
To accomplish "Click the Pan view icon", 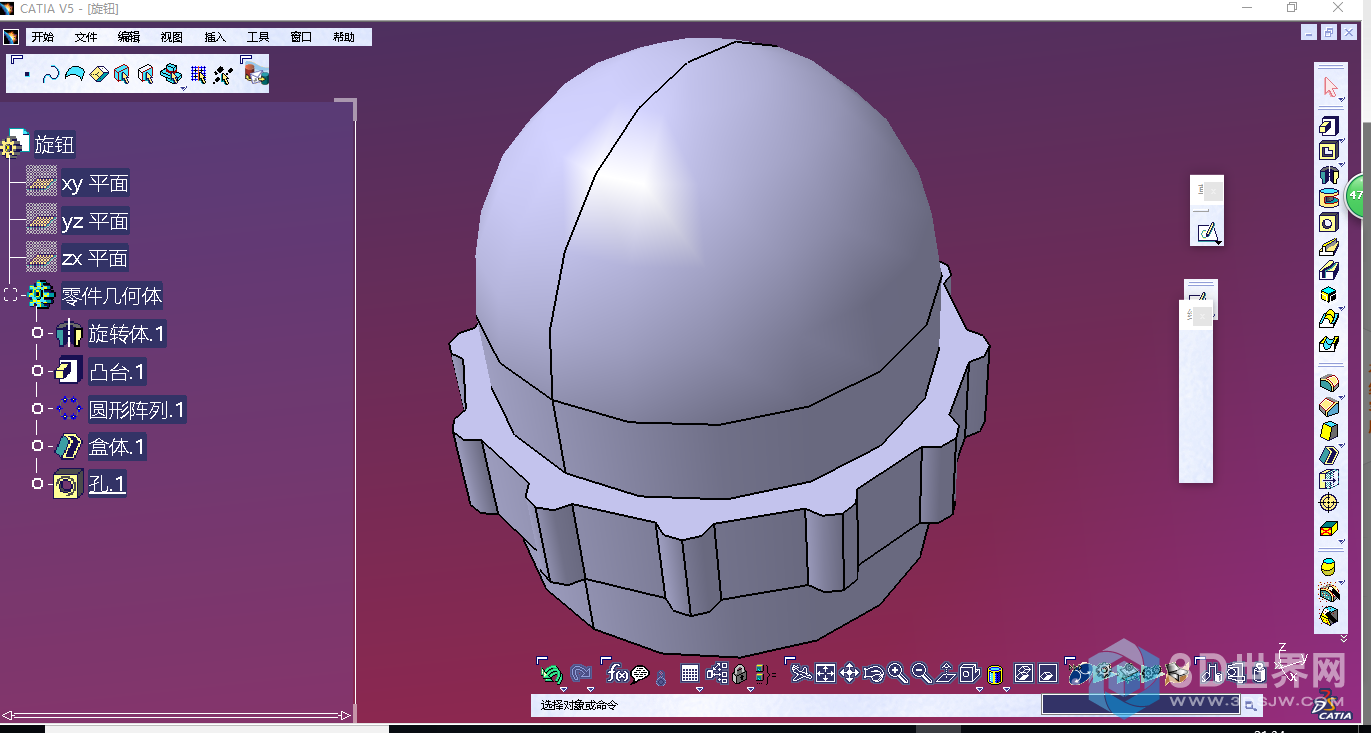I will click(849, 674).
